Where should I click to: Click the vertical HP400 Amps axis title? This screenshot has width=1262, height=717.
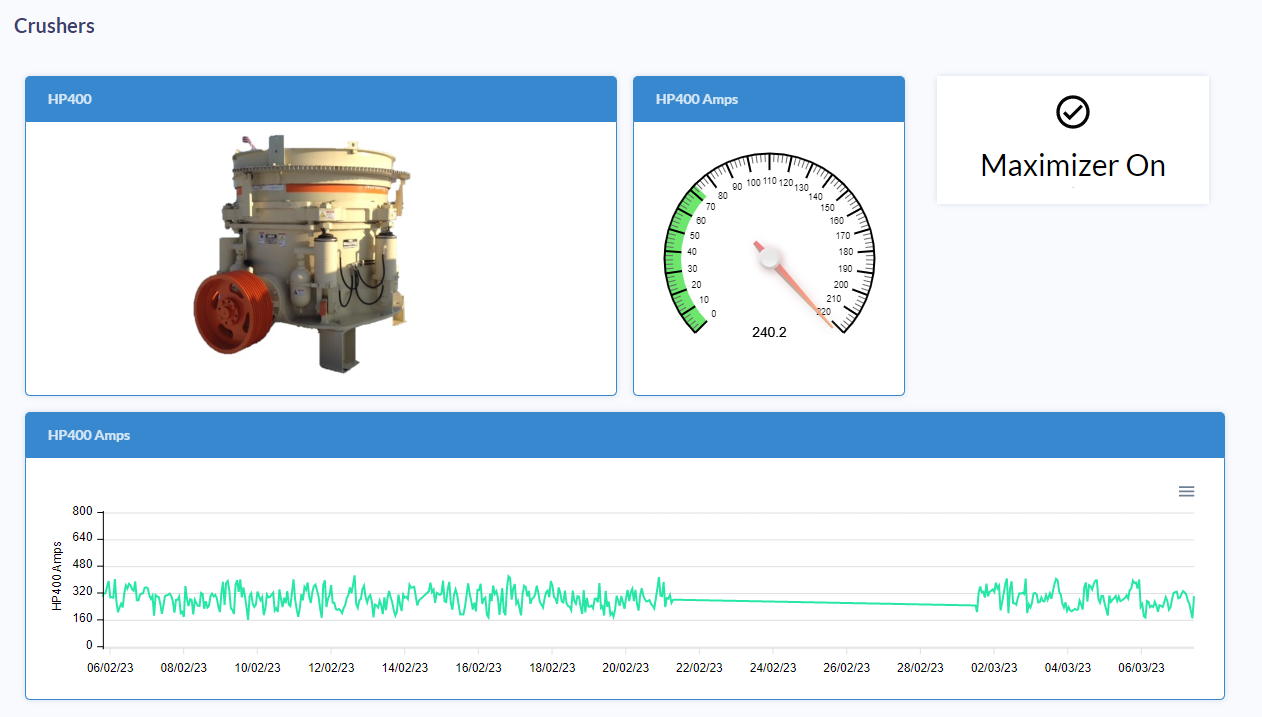click(x=57, y=576)
